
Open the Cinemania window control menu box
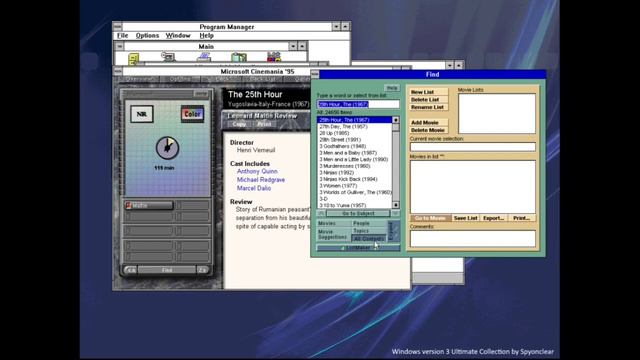[118, 71]
